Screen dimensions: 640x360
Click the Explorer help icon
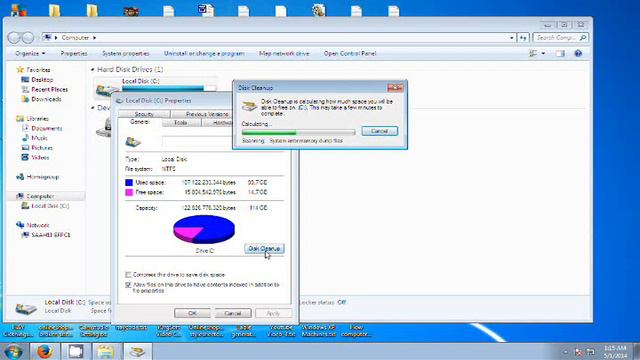578,53
